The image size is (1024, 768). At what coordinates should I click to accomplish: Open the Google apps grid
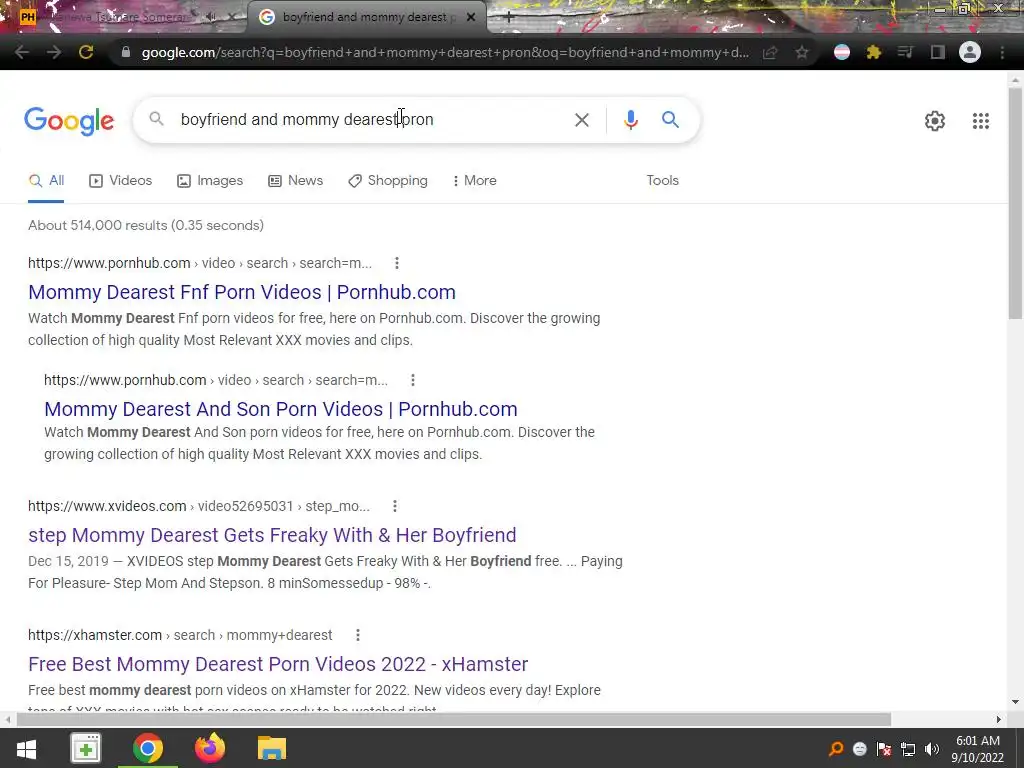click(980, 121)
